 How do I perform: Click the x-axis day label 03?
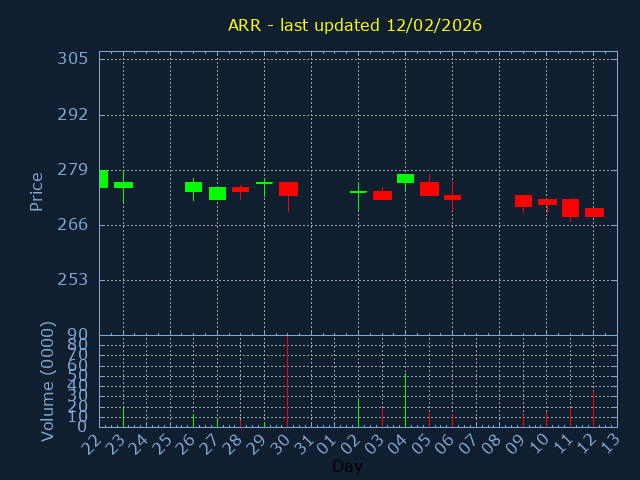[x=374, y=443]
